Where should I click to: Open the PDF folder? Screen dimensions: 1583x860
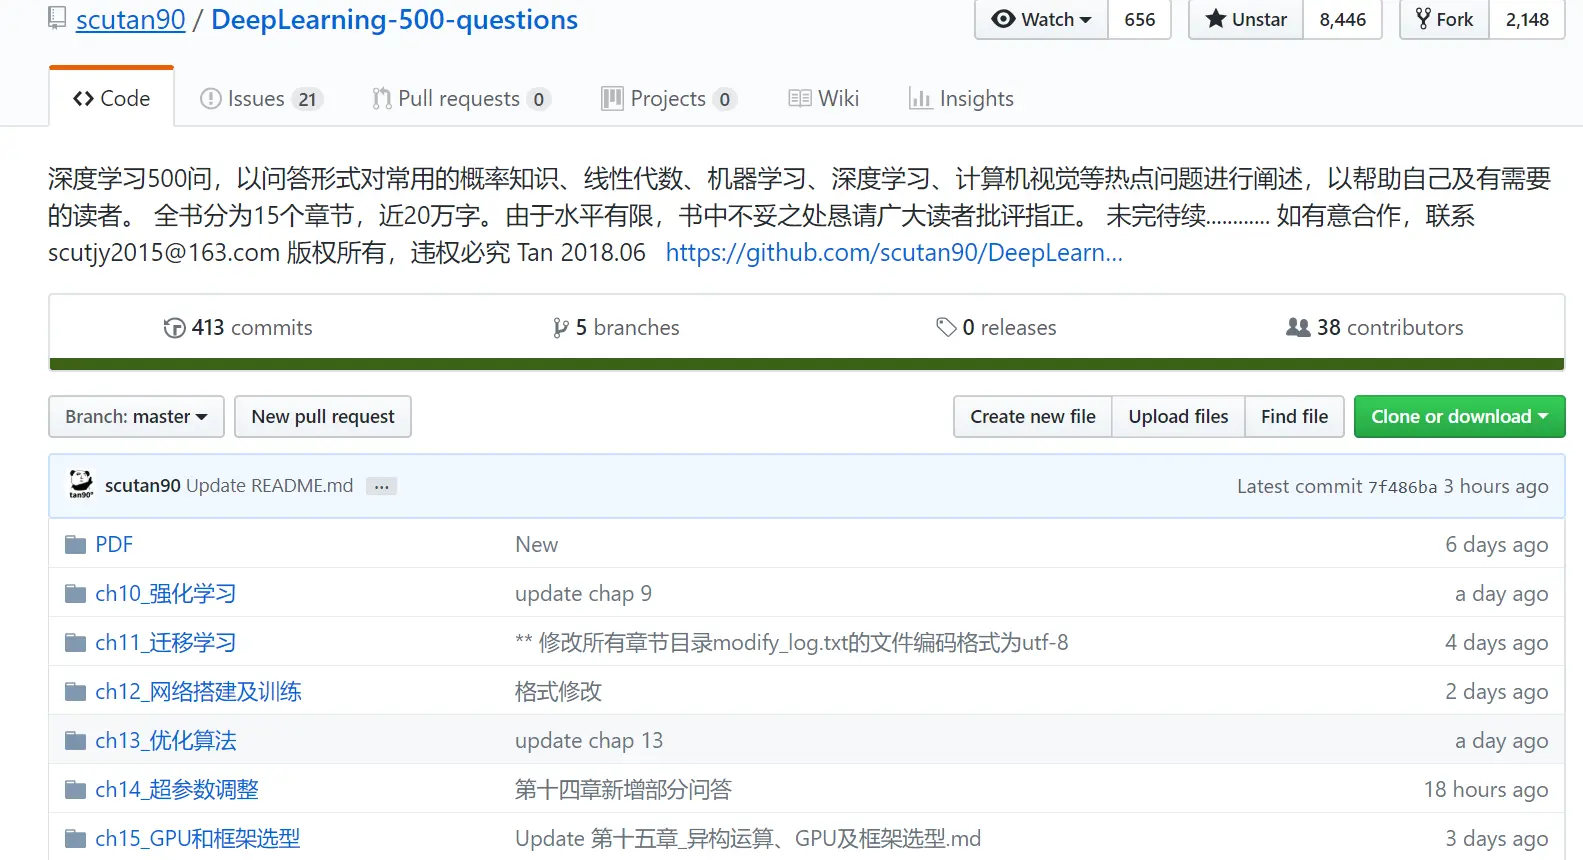[x=114, y=544]
